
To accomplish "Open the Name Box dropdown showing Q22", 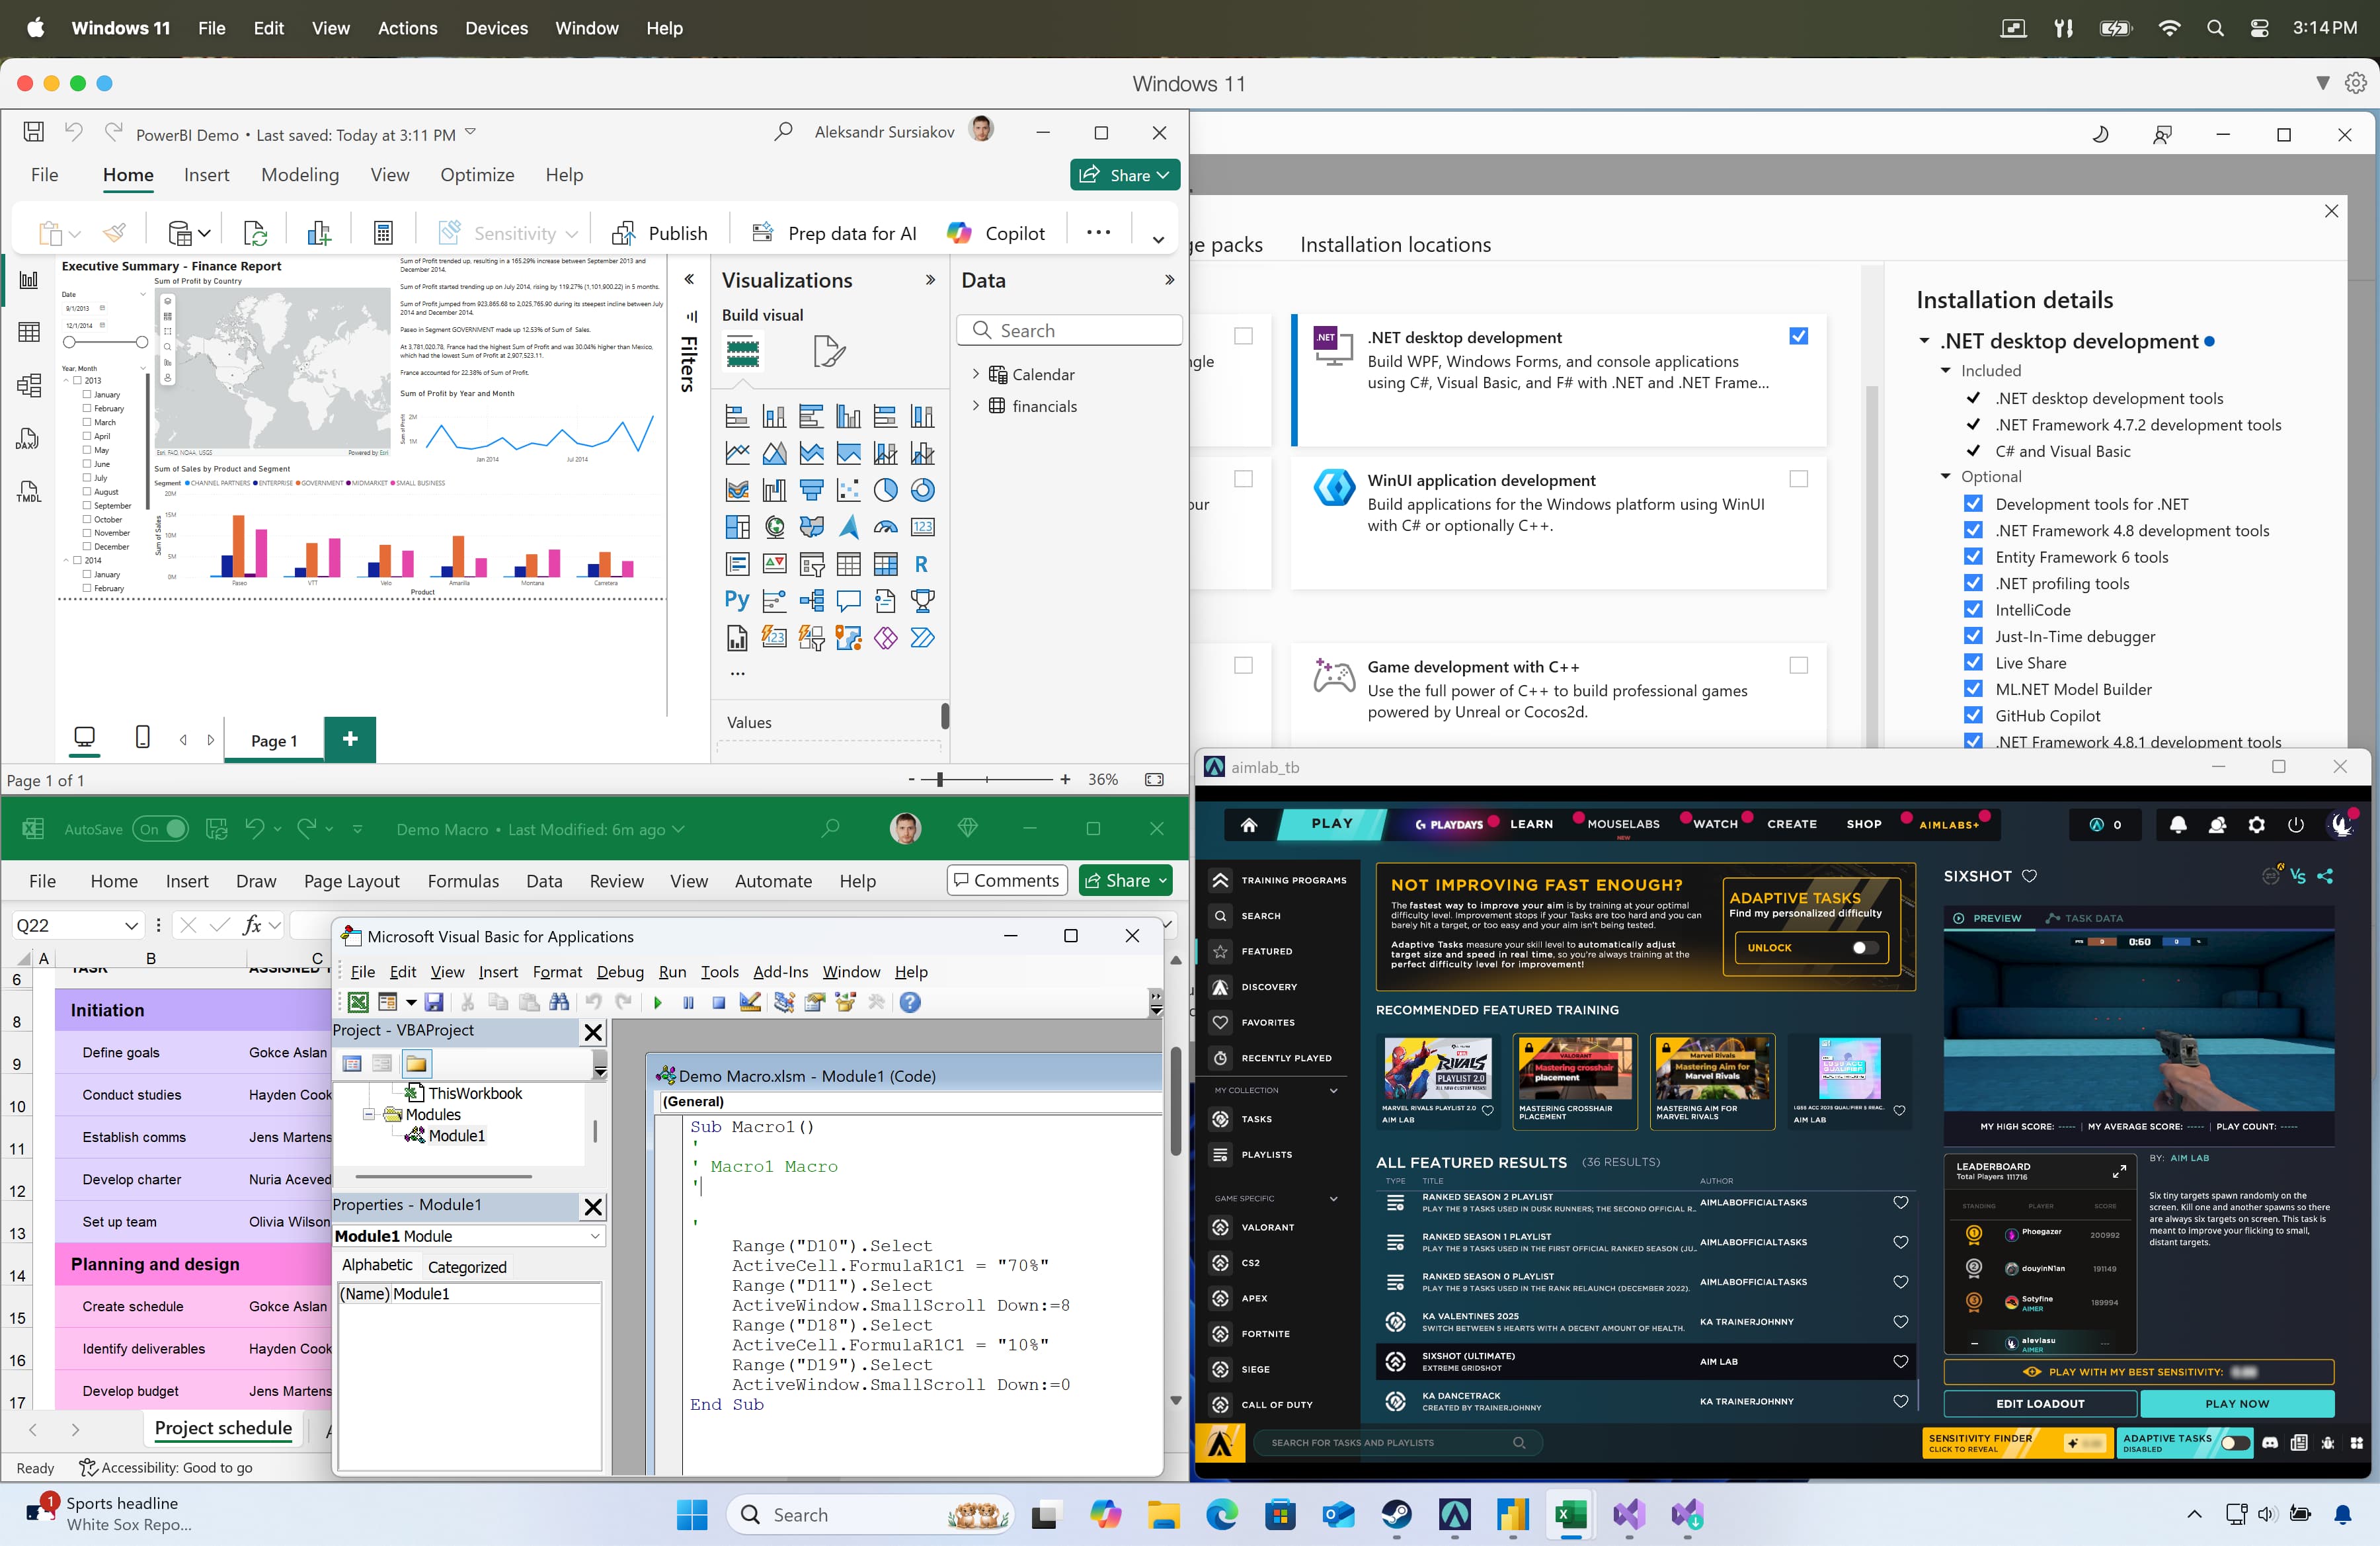I will pos(131,925).
